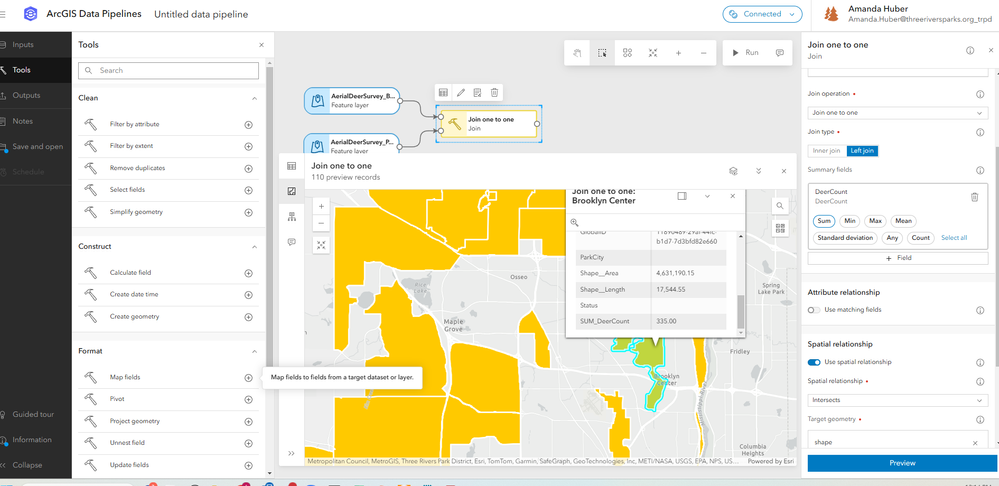Click the Select all link

pos(954,238)
